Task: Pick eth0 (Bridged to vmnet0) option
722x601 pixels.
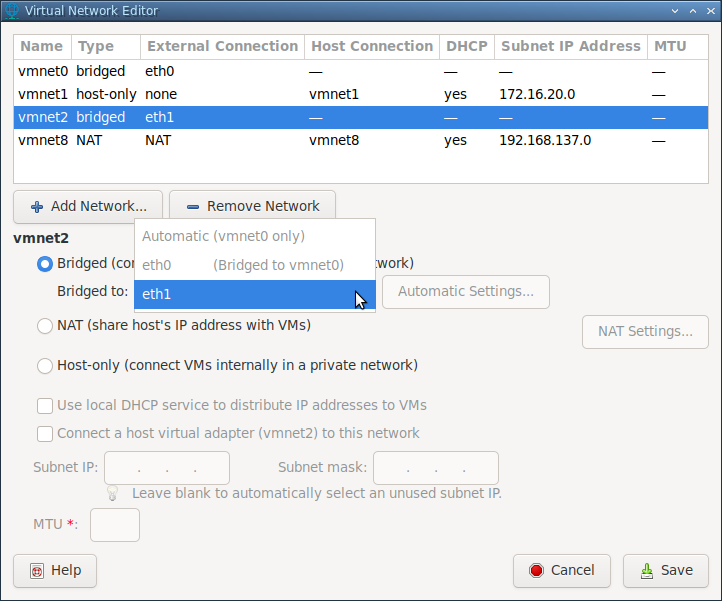Action: coord(255,265)
